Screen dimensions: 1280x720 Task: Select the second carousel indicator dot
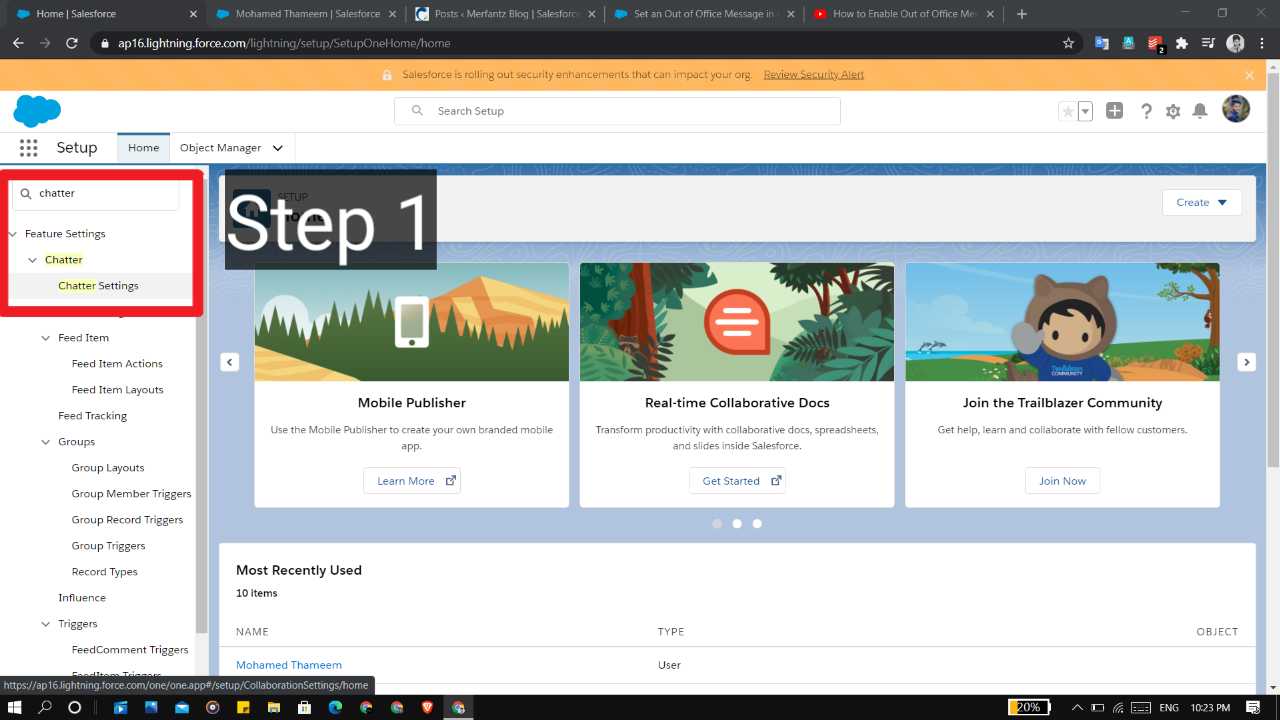737,523
